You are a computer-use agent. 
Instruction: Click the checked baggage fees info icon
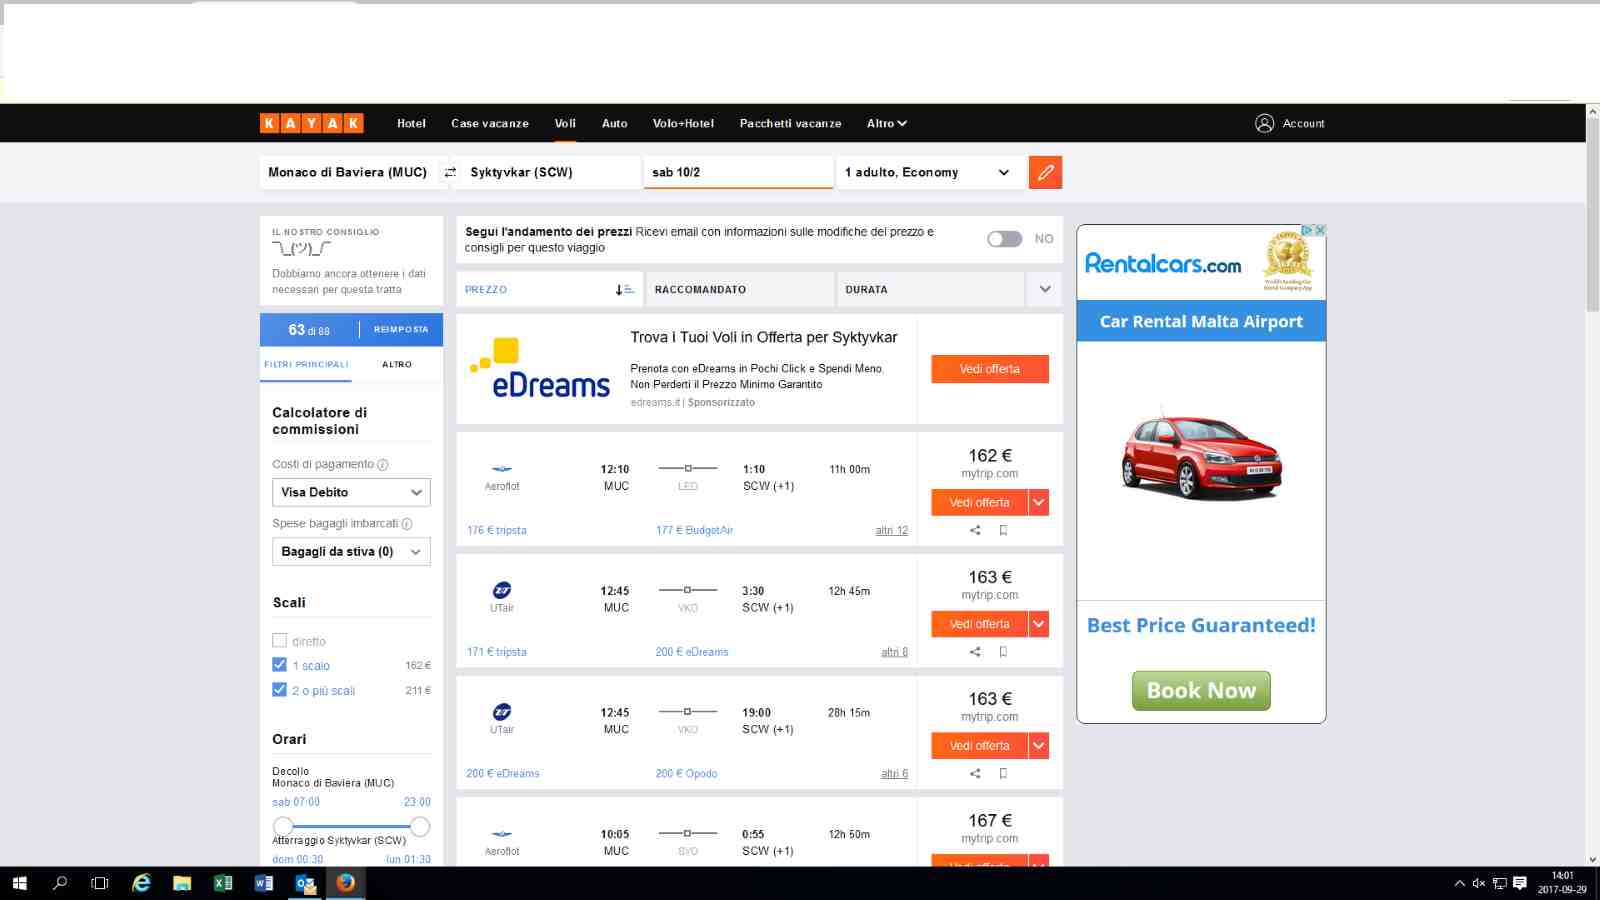[x=407, y=524]
